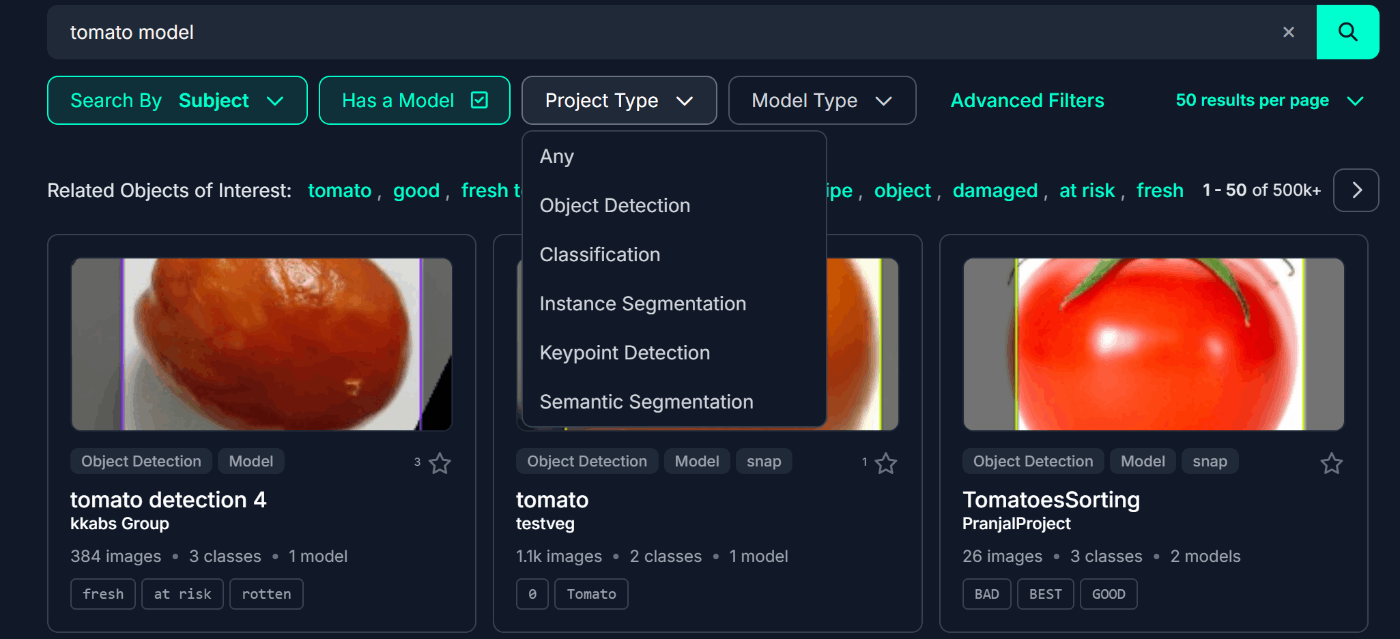
Task: Pick Instance Segmentation option
Action: click(x=643, y=303)
